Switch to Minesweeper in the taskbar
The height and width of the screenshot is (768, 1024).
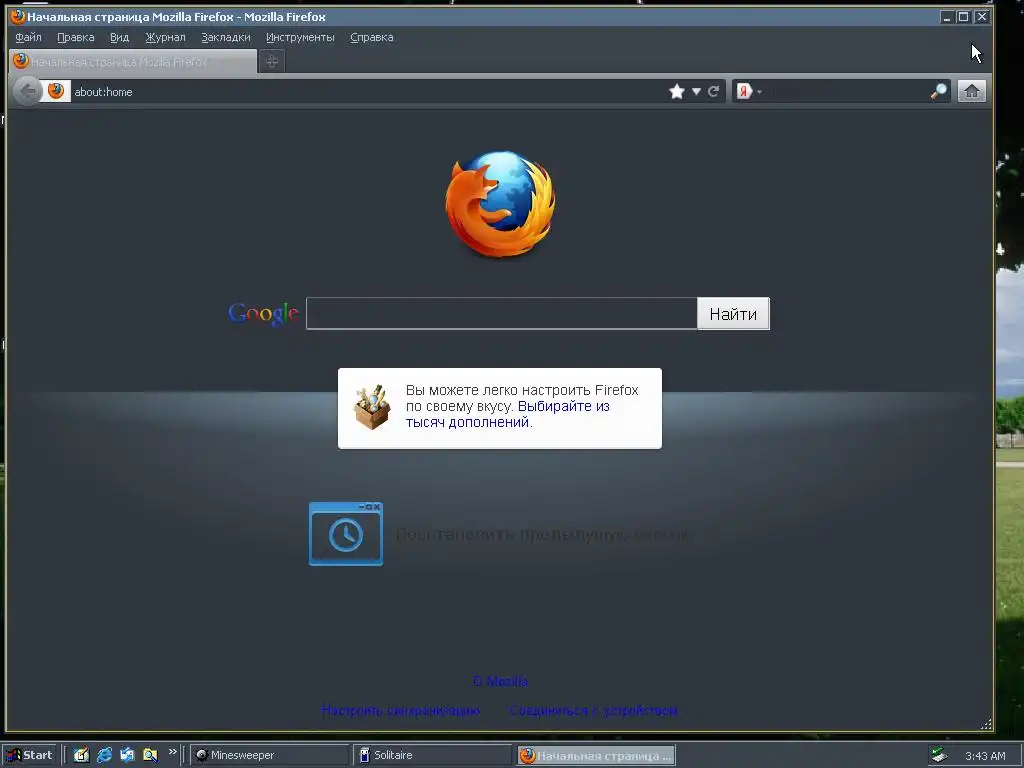tap(269, 755)
